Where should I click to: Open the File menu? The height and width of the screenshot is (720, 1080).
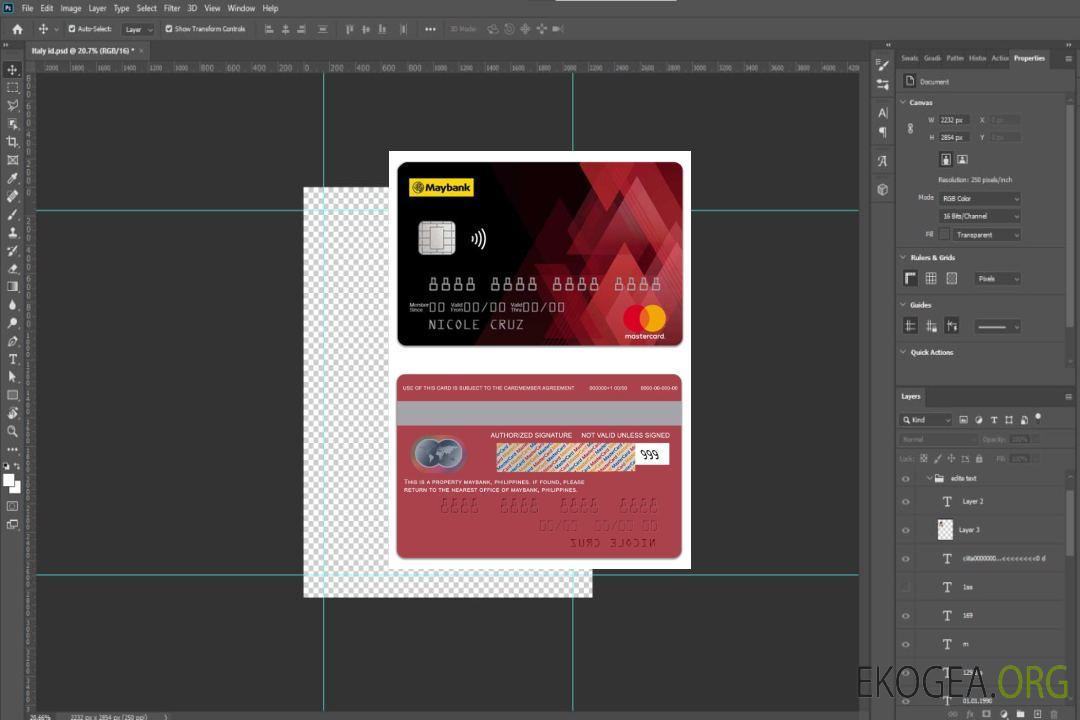(28, 8)
